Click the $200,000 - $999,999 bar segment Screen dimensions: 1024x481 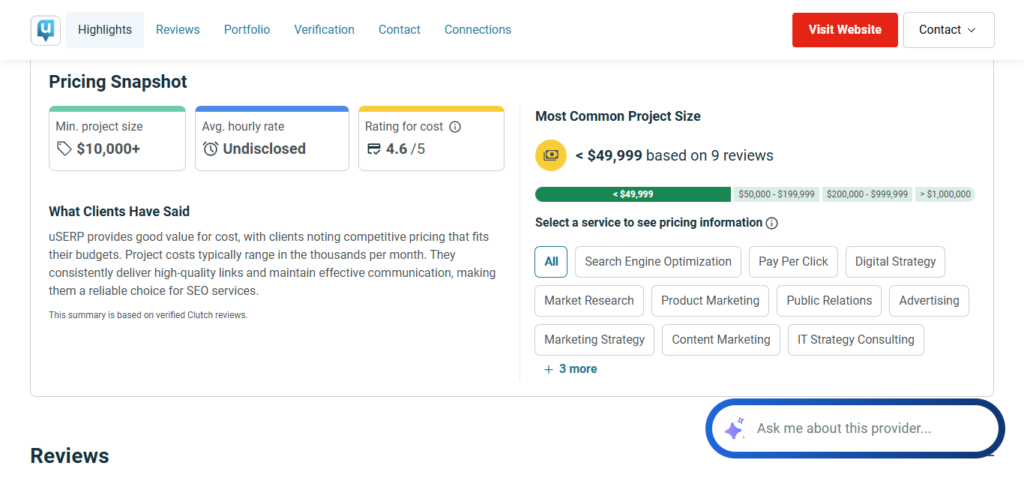click(867, 194)
